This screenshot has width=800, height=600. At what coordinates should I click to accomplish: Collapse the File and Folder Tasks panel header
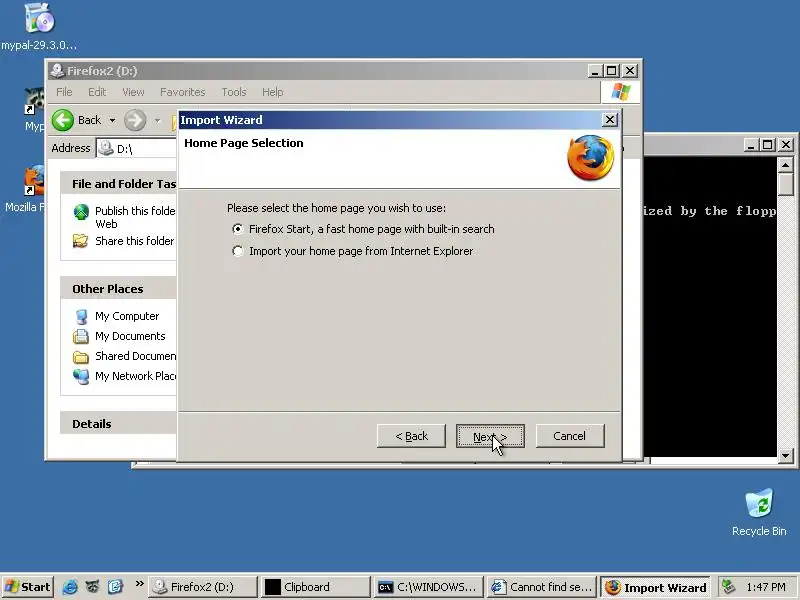(118, 184)
